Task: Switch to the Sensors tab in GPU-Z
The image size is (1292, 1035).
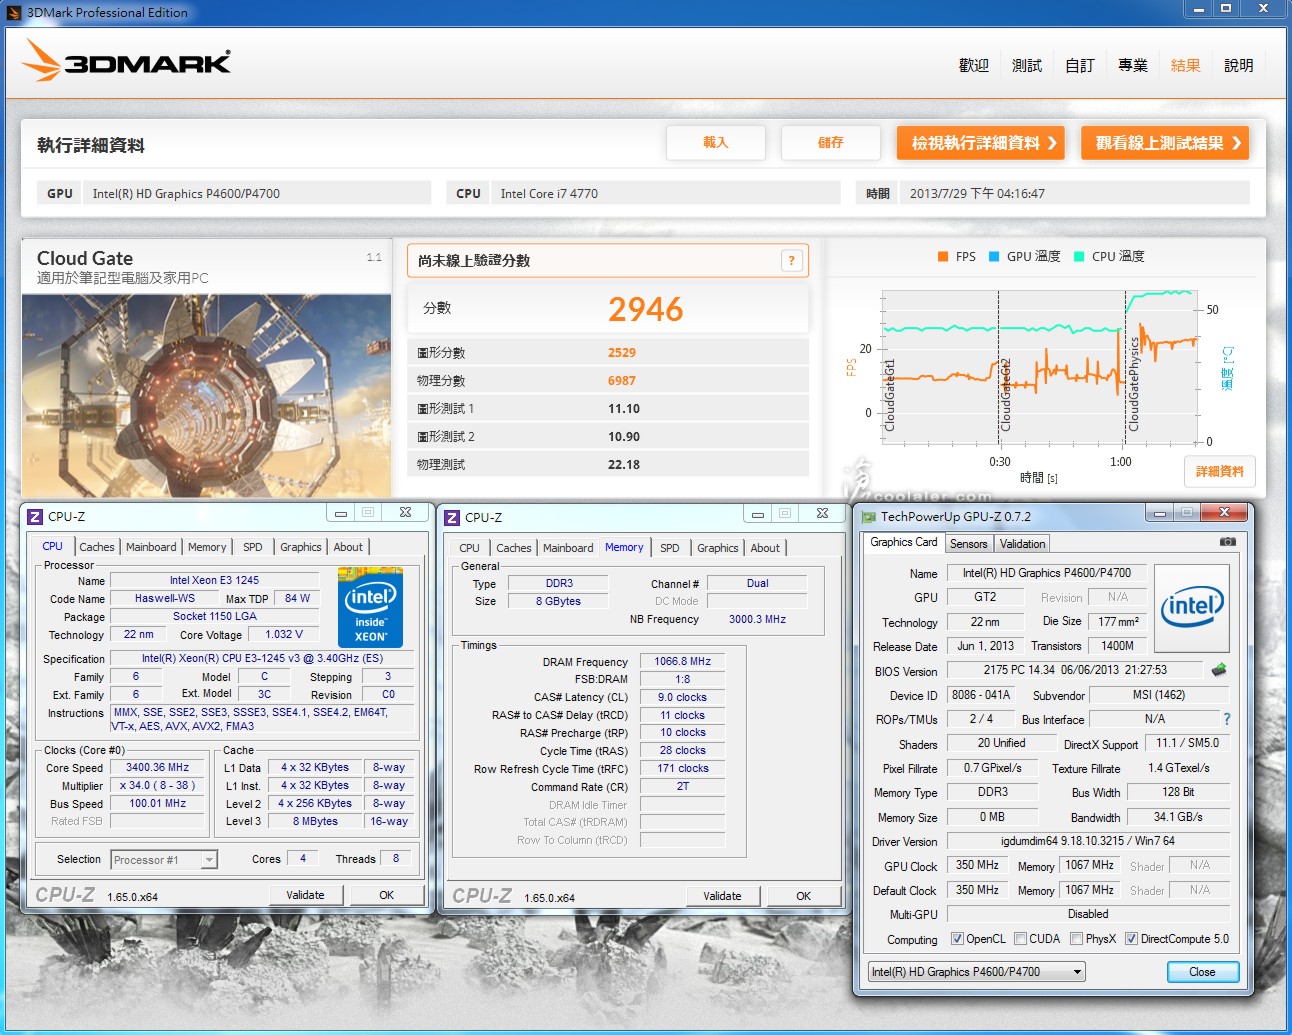Action: coord(968,544)
